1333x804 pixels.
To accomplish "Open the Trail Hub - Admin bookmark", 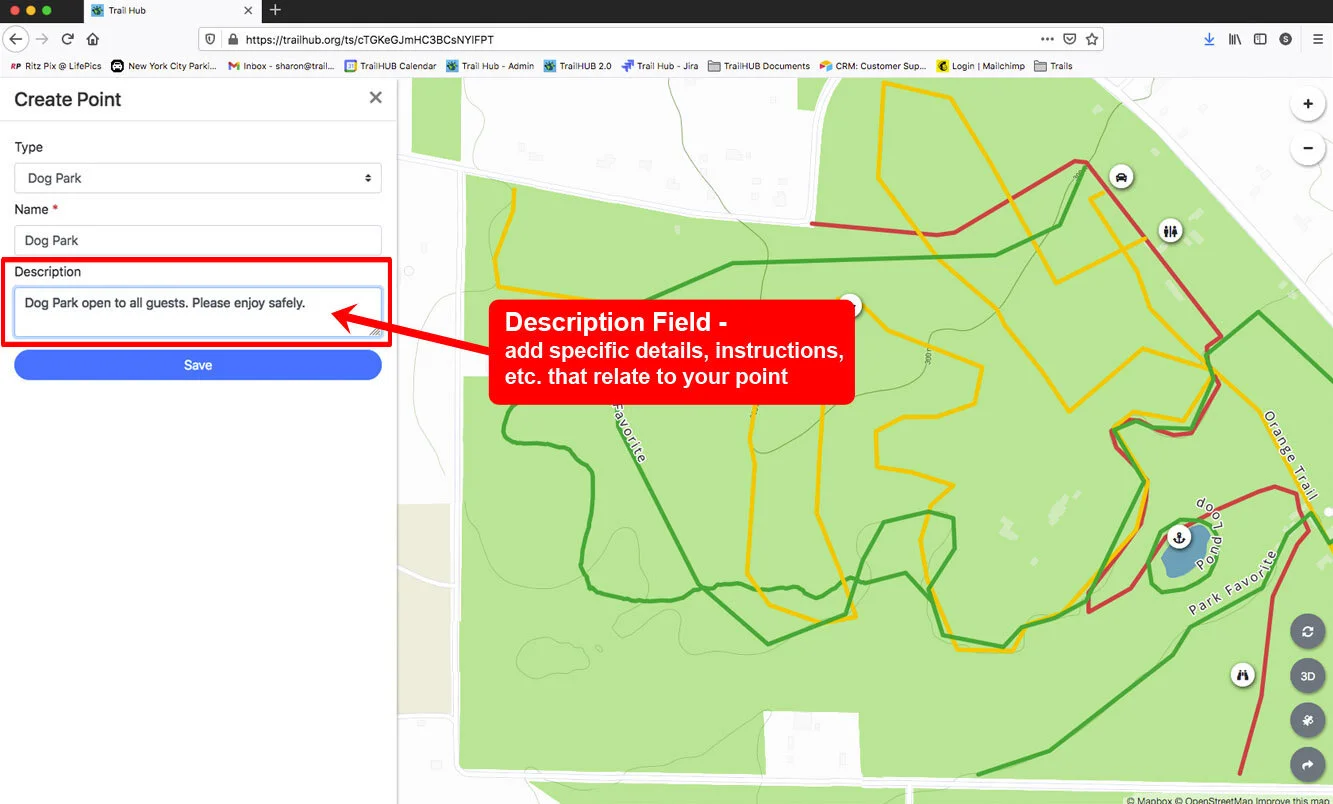I will pyautogui.click(x=490, y=66).
